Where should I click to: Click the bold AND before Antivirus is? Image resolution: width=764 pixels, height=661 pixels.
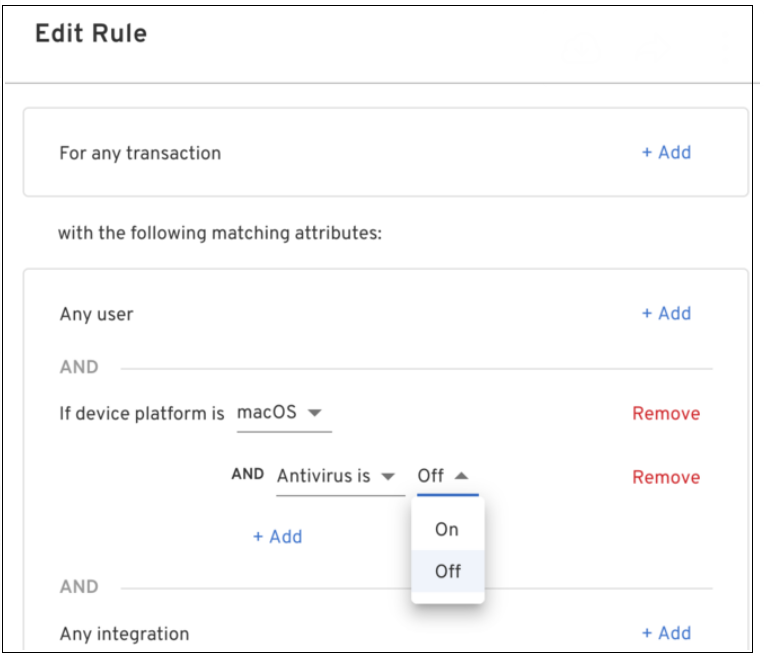[247, 475]
